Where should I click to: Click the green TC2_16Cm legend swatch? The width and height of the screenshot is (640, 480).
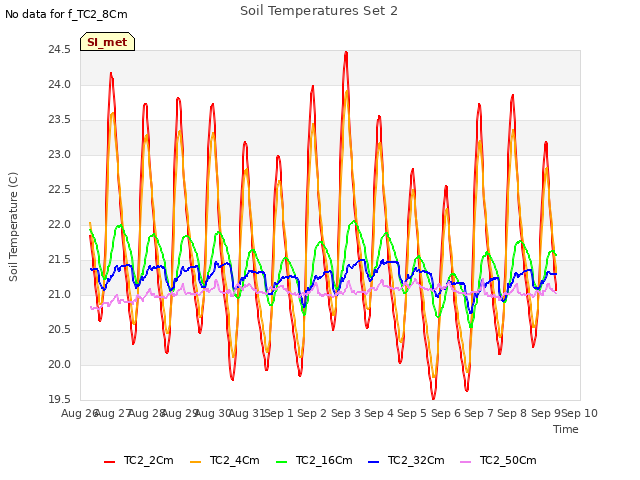point(282,462)
